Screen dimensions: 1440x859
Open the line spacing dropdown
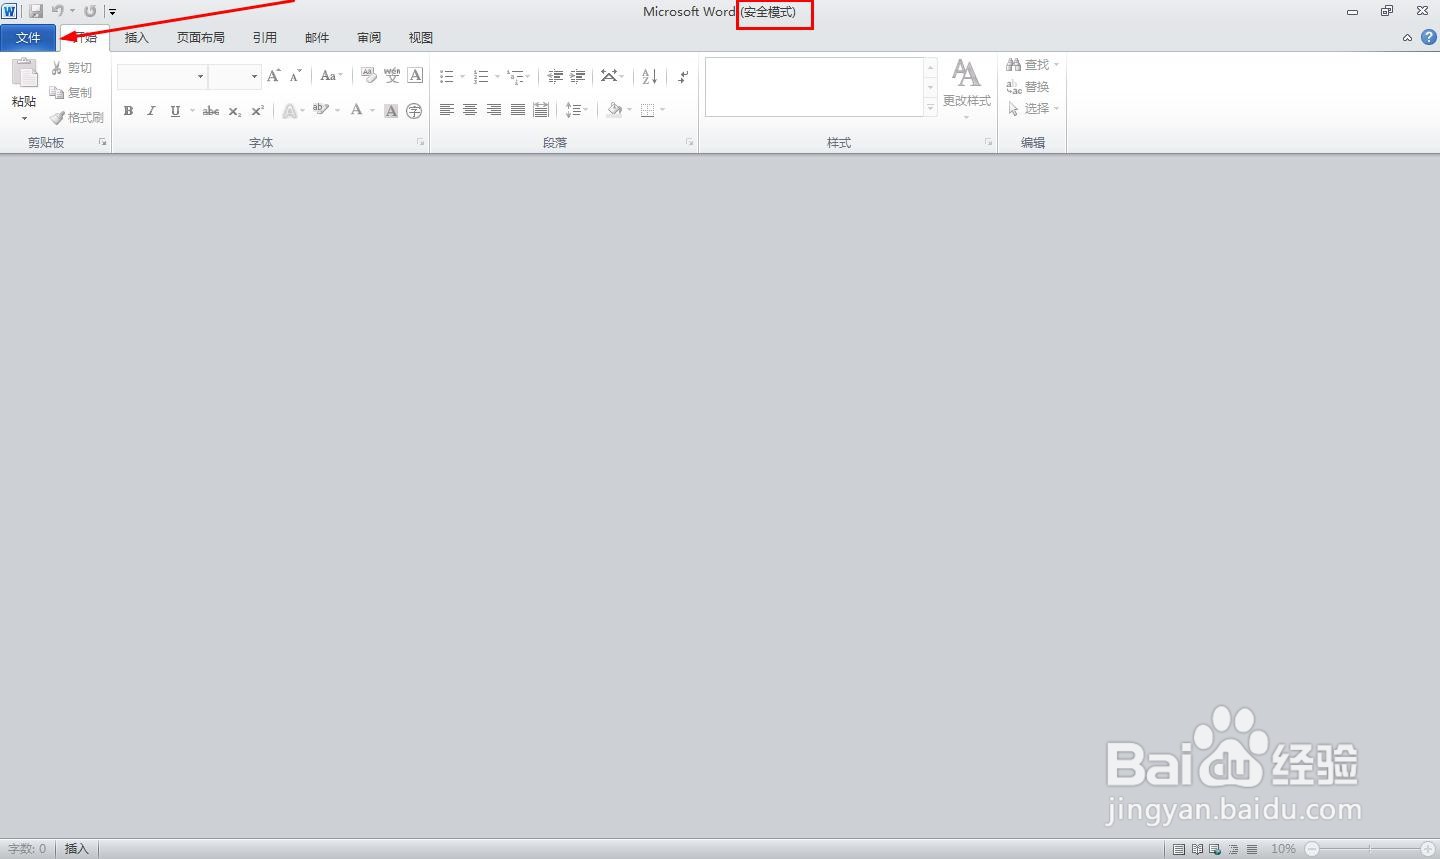coord(577,110)
